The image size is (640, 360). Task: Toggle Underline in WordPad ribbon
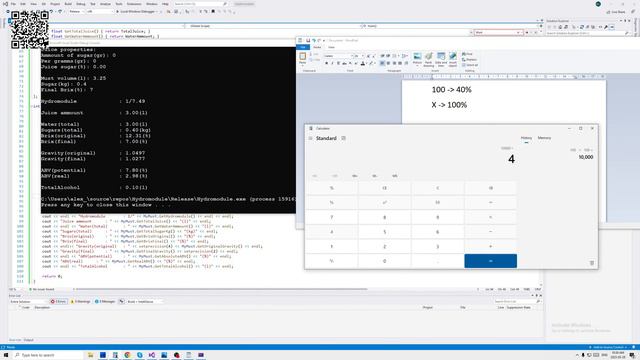338,63
